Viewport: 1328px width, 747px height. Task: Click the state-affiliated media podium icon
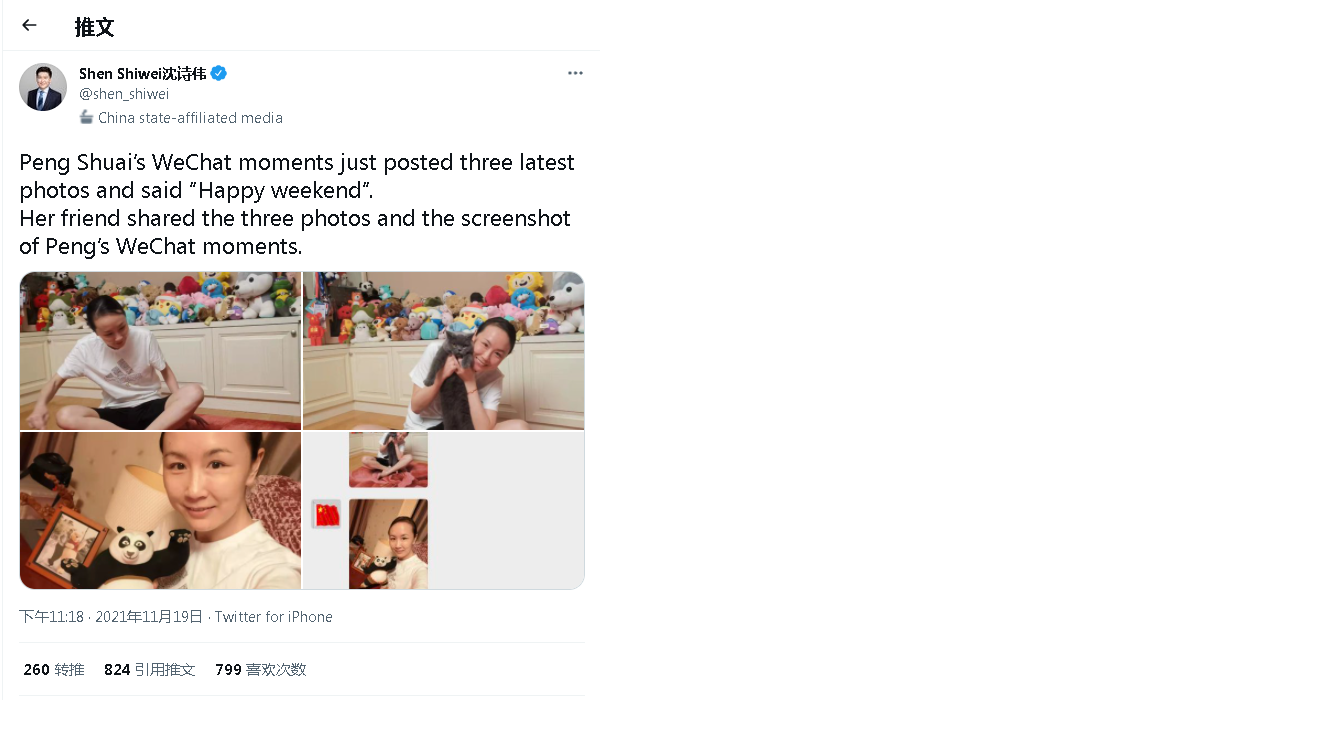point(86,117)
